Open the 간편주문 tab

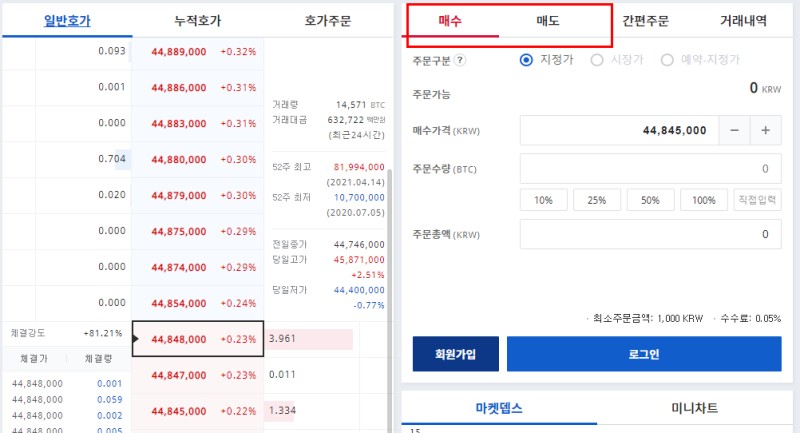tap(645, 21)
